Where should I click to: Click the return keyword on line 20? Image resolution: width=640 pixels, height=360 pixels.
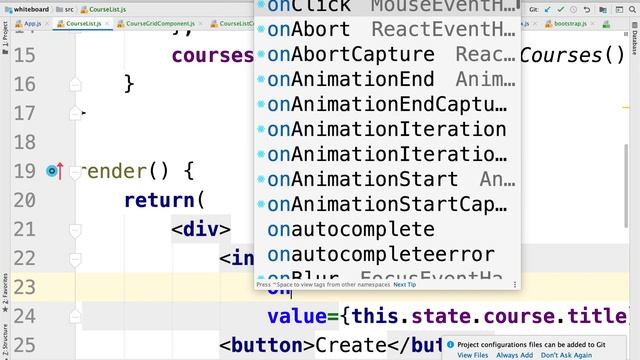[160, 200]
